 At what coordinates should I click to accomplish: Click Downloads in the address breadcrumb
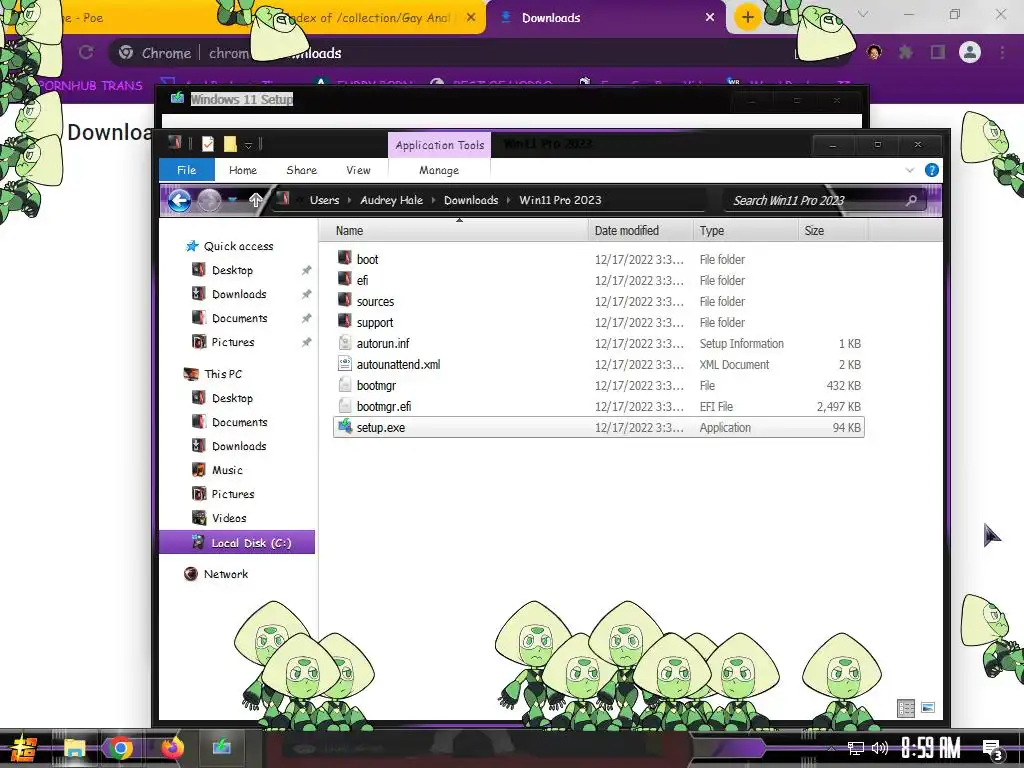(x=471, y=200)
